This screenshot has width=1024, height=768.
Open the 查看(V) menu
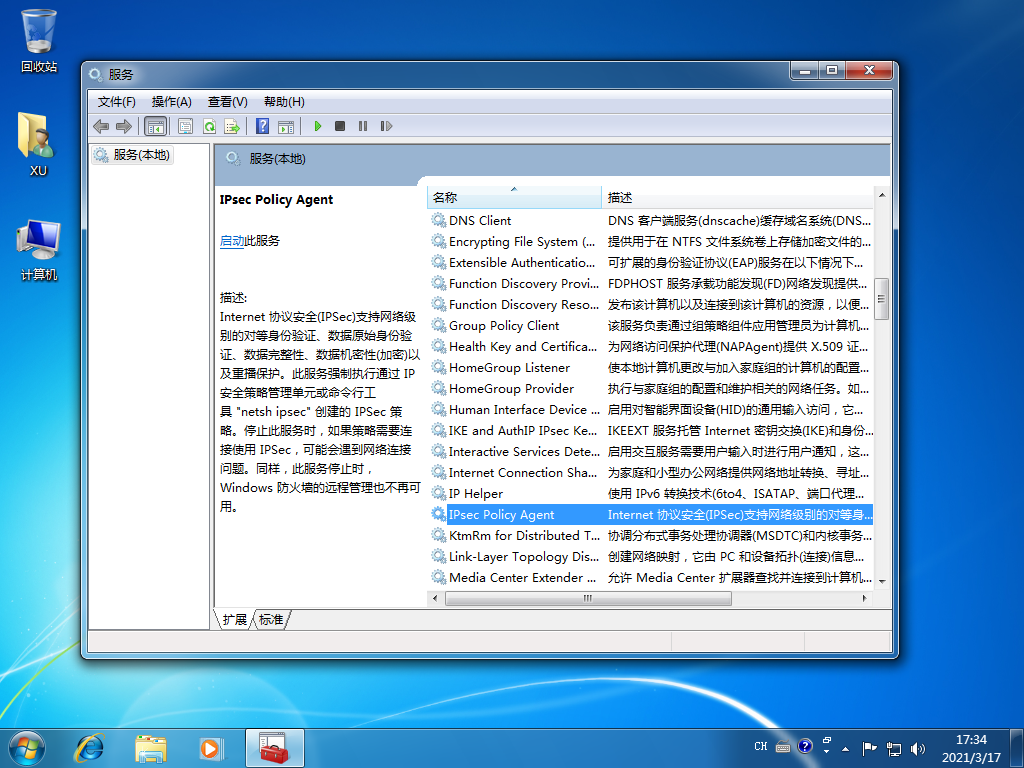226,101
